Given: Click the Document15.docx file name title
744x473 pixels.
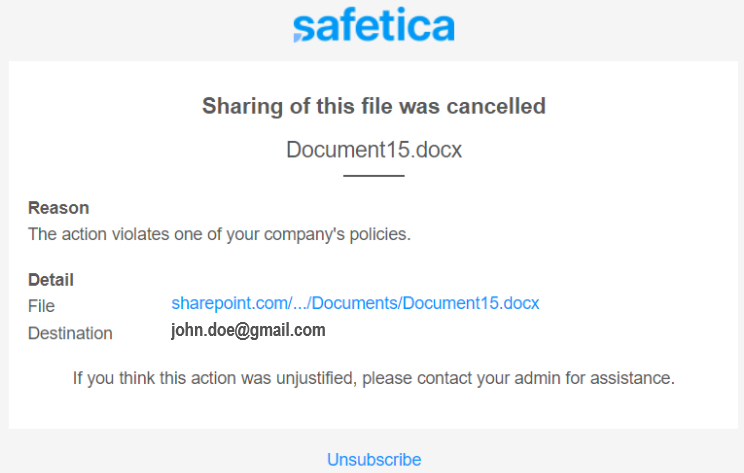Looking at the screenshot, I should click(x=374, y=150).
